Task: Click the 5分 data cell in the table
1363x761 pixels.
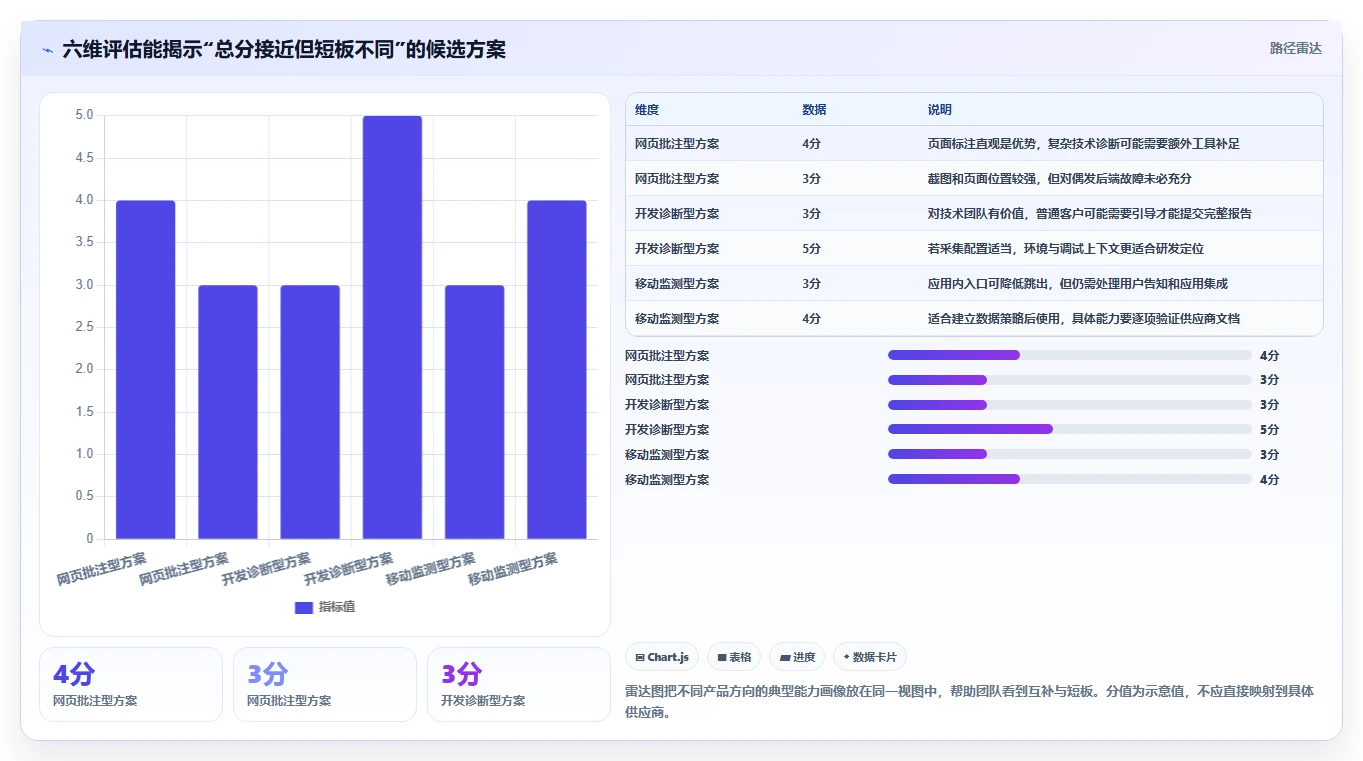Action: tap(811, 249)
